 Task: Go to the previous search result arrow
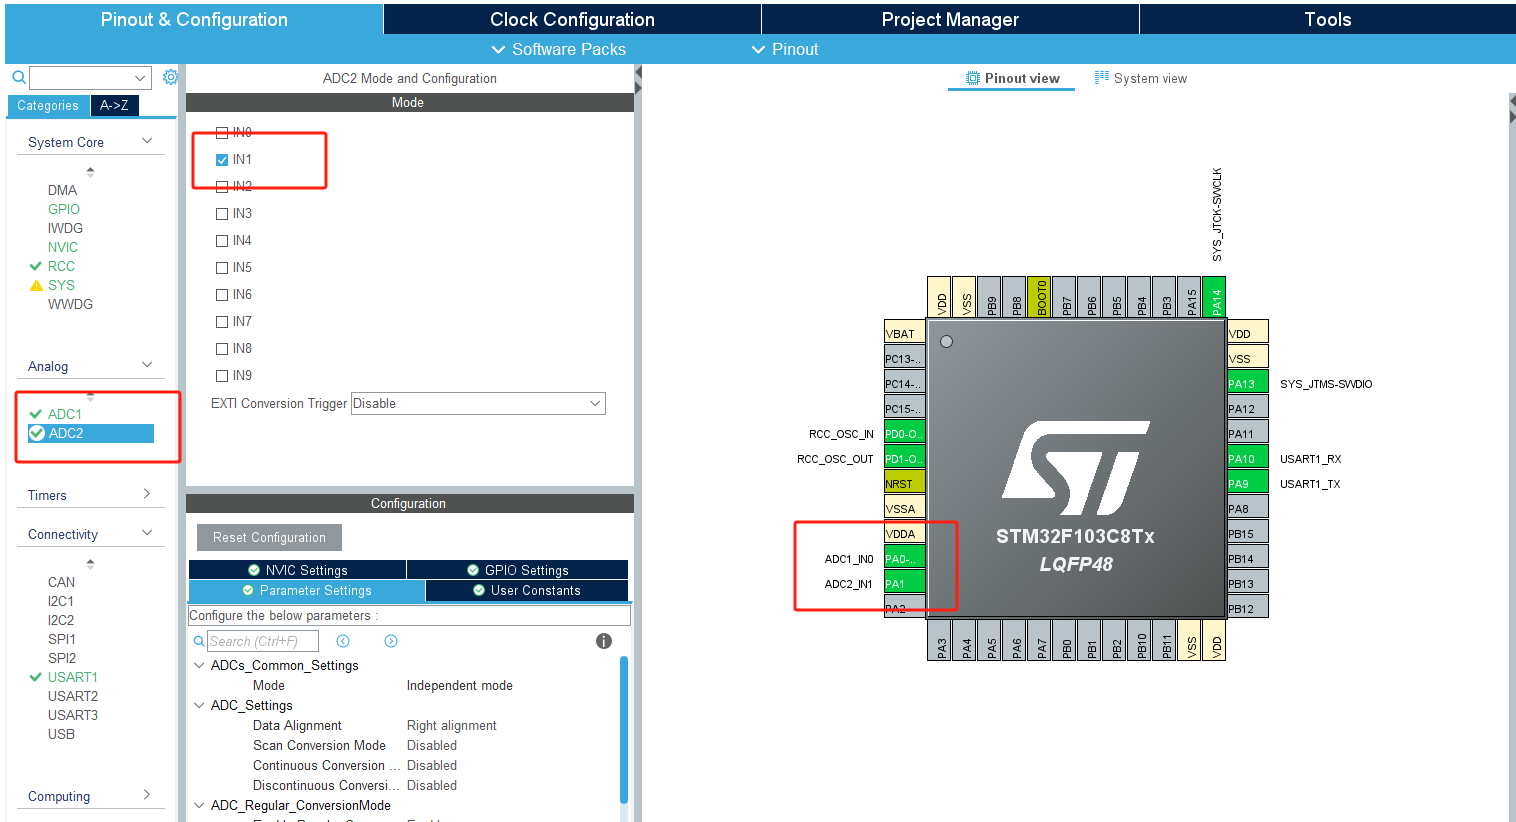click(343, 641)
